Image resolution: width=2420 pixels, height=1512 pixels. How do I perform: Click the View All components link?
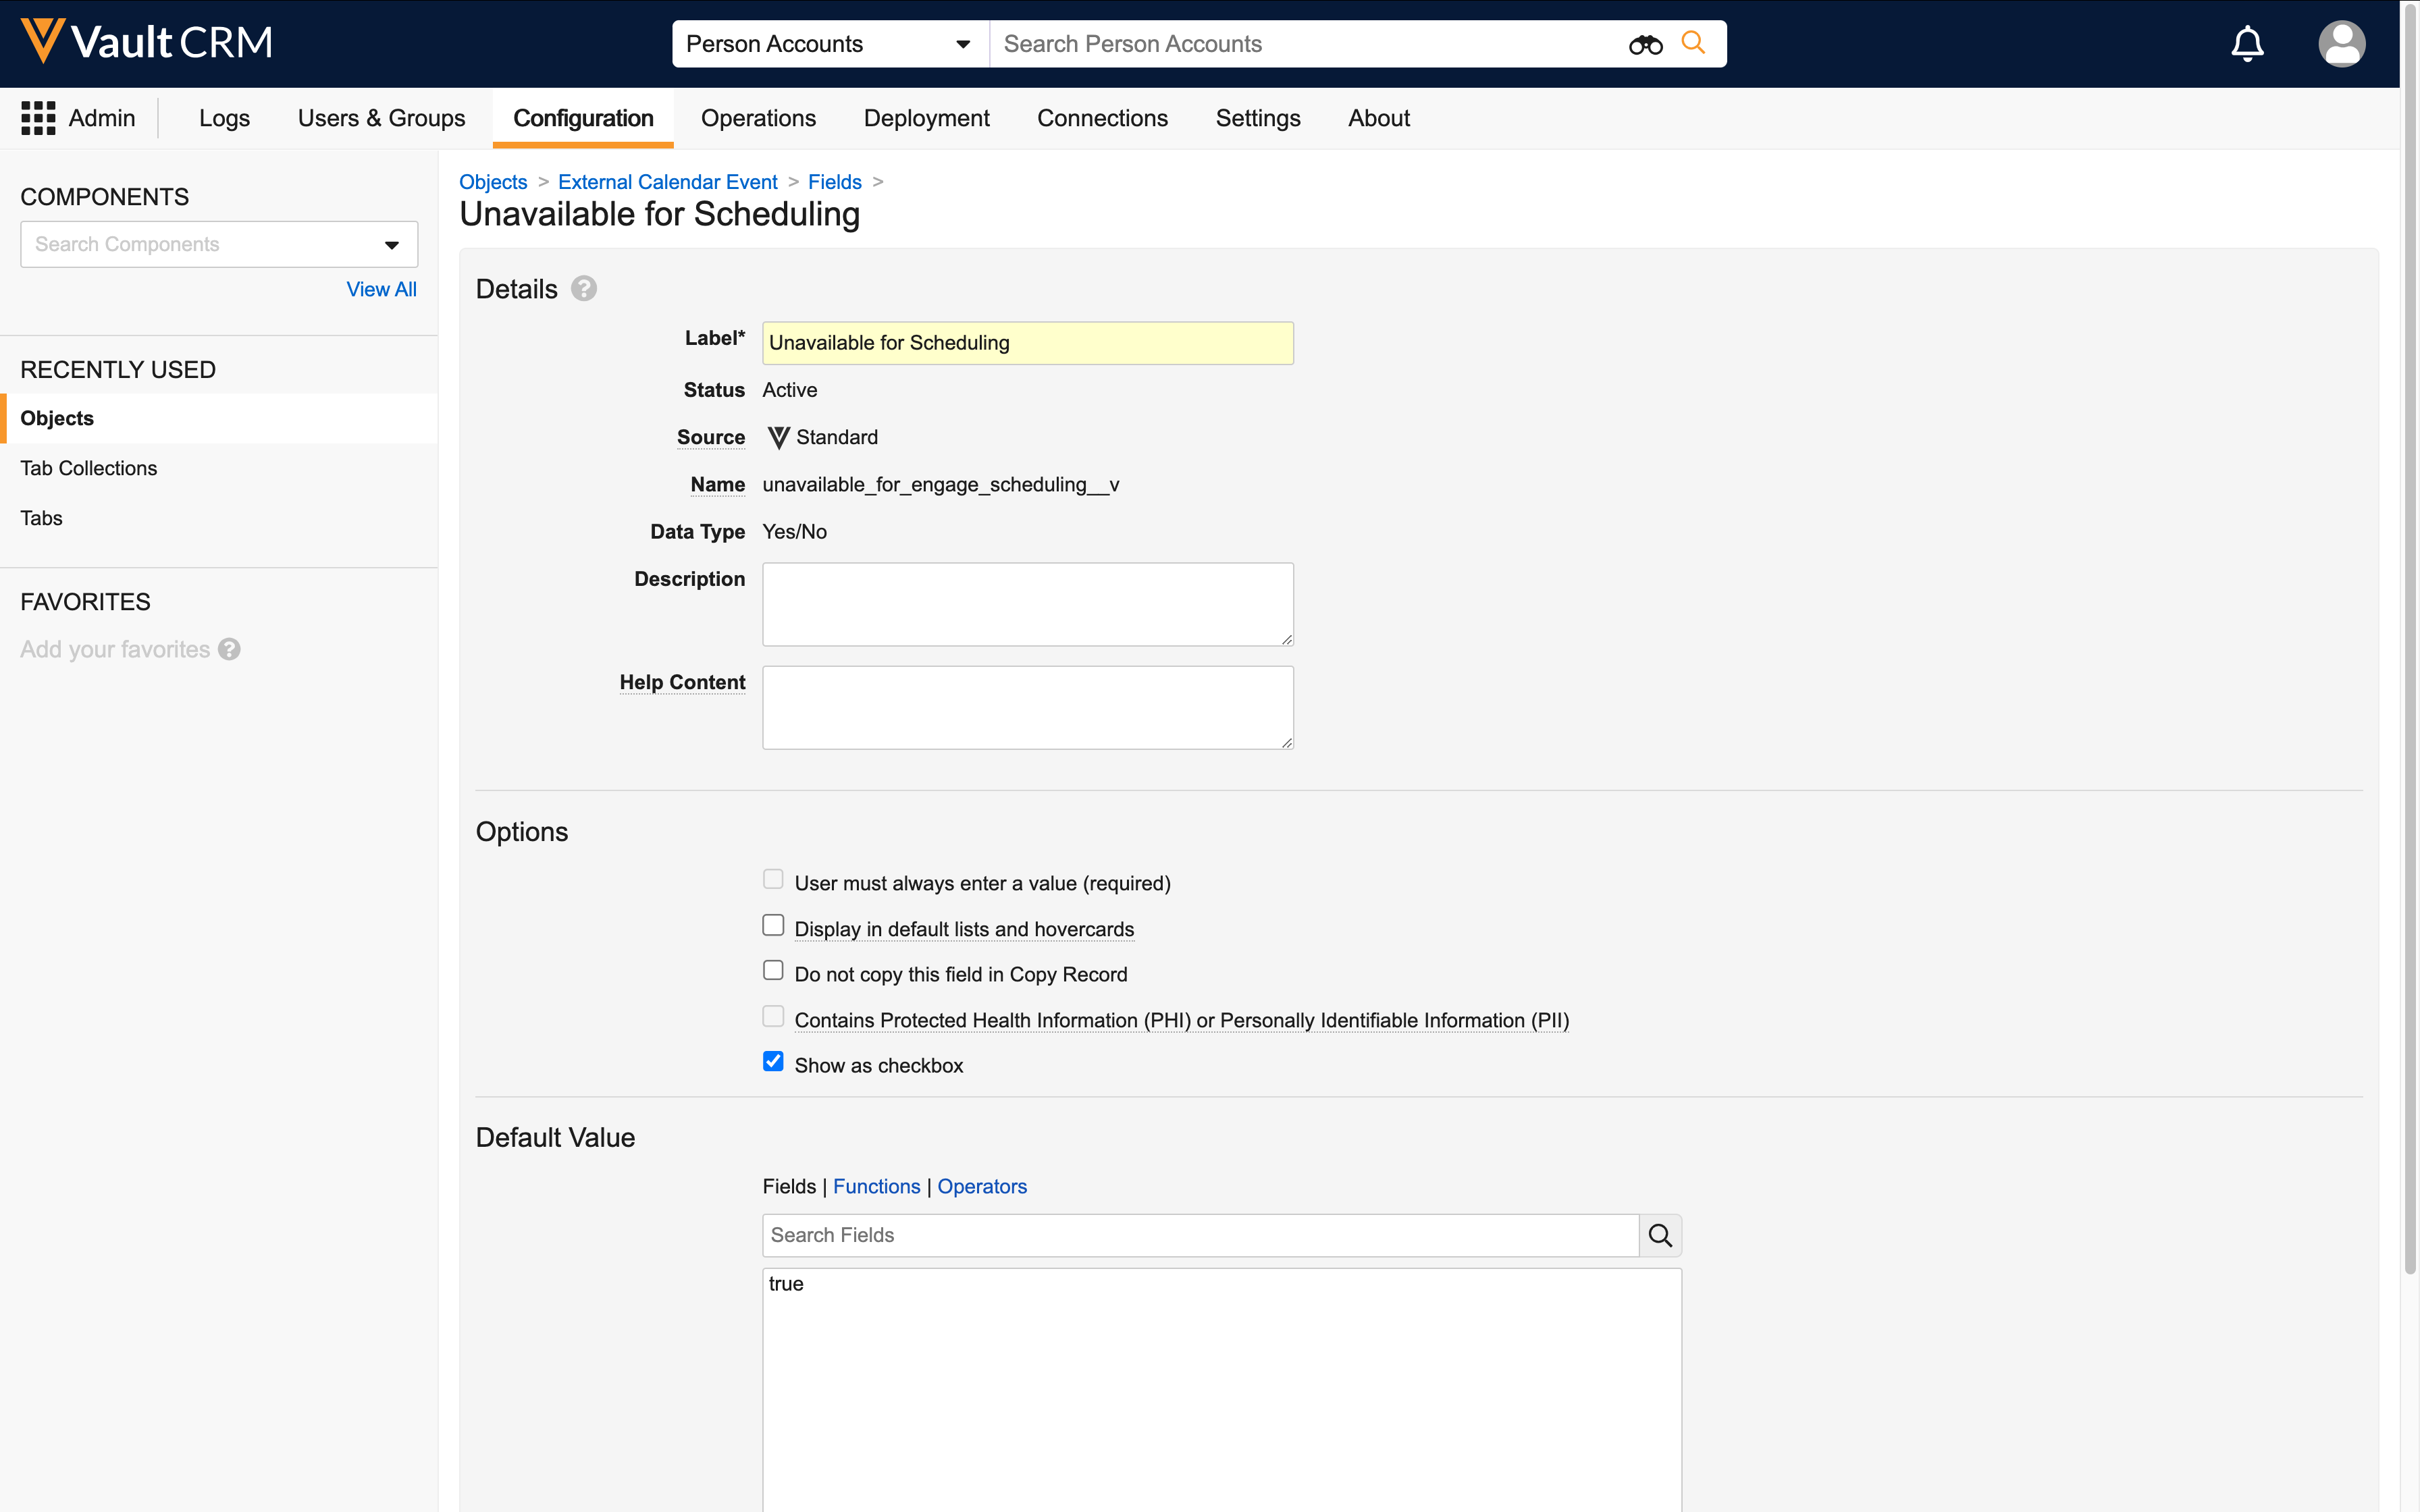click(381, 289)
